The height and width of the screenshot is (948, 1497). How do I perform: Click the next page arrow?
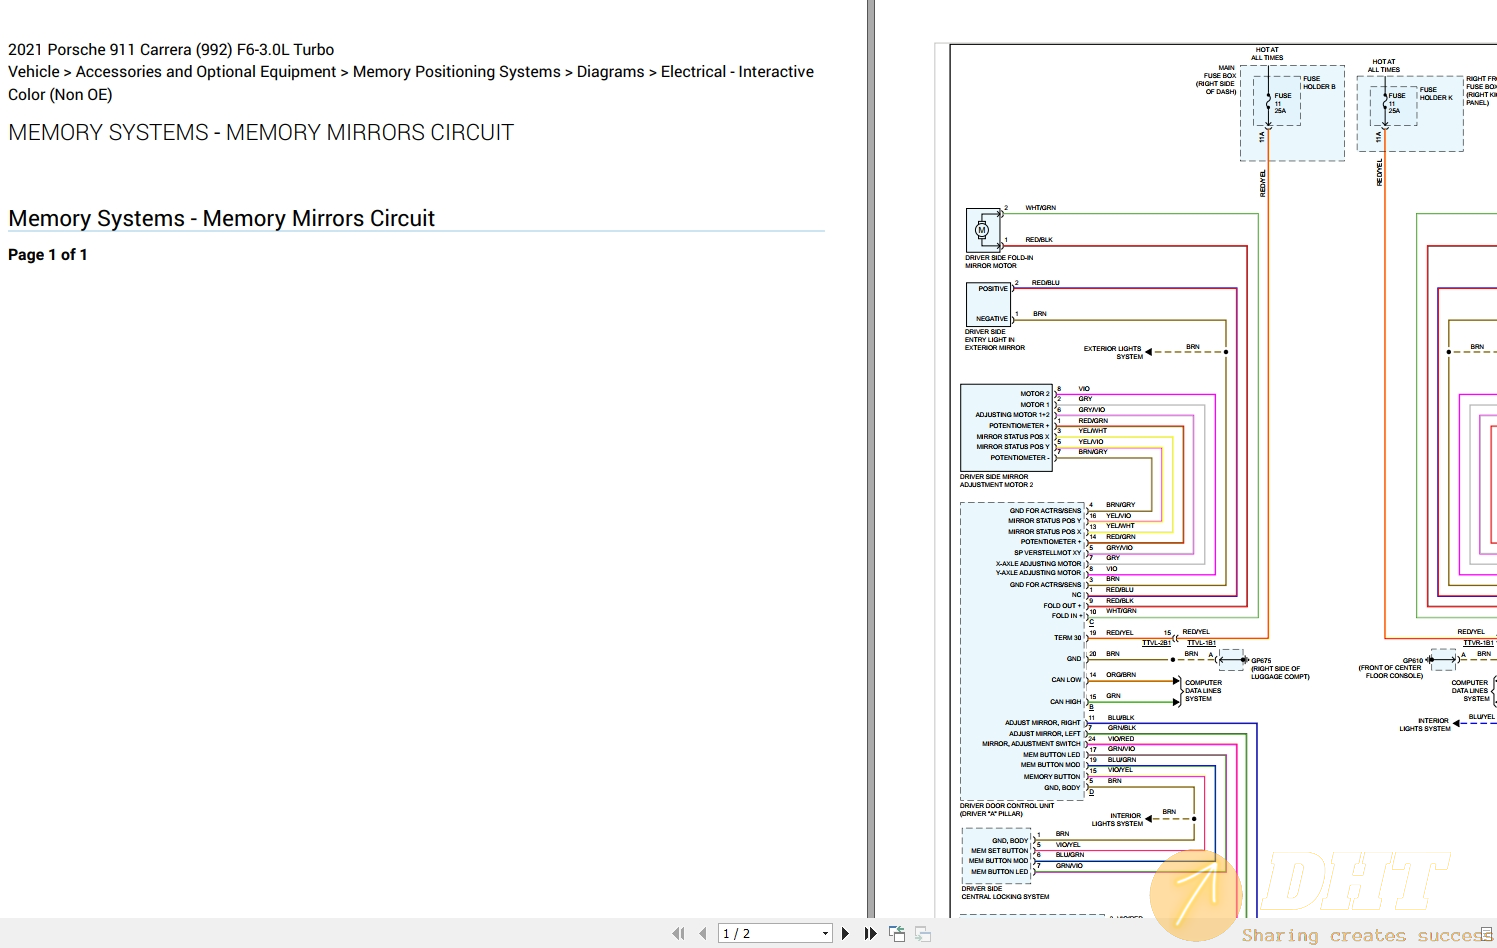845,933
